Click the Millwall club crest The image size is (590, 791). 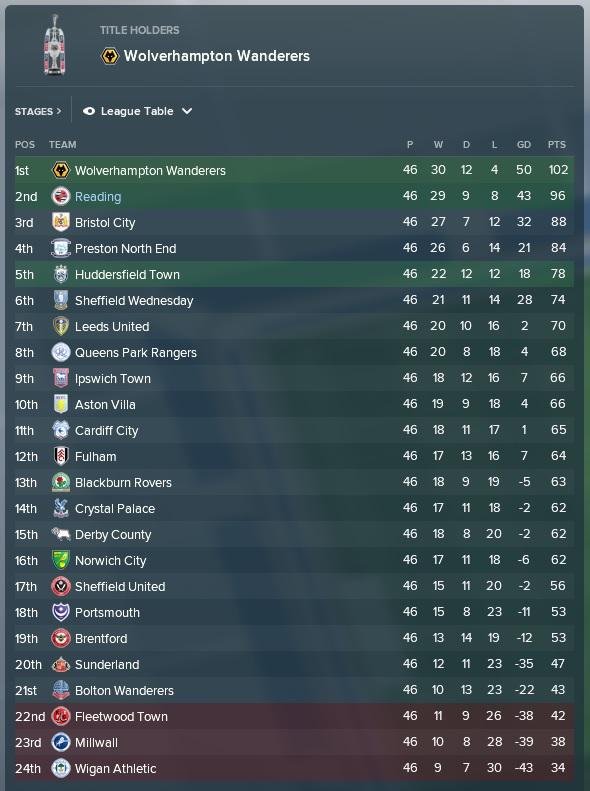coord(61,742)
